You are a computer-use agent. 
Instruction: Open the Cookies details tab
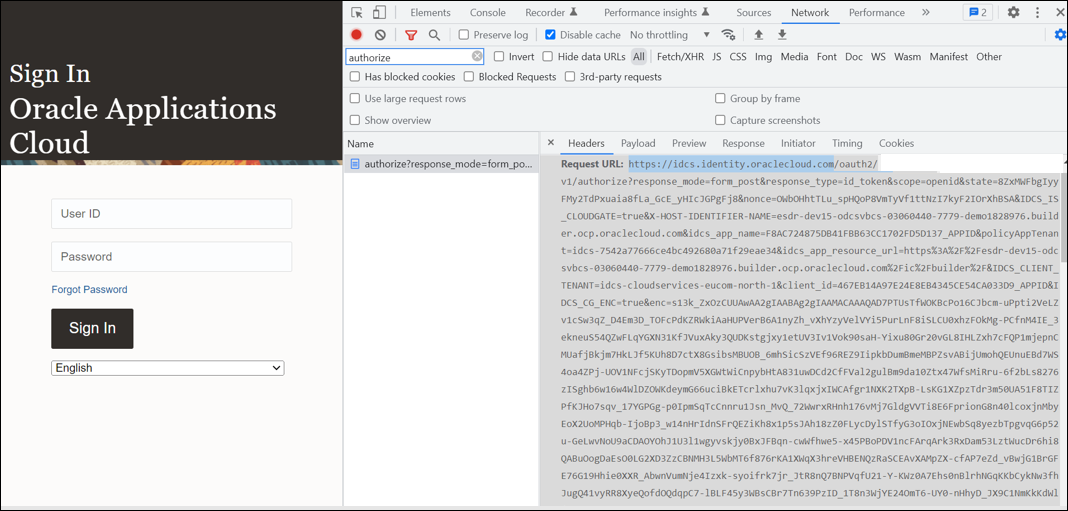point(896,143)
